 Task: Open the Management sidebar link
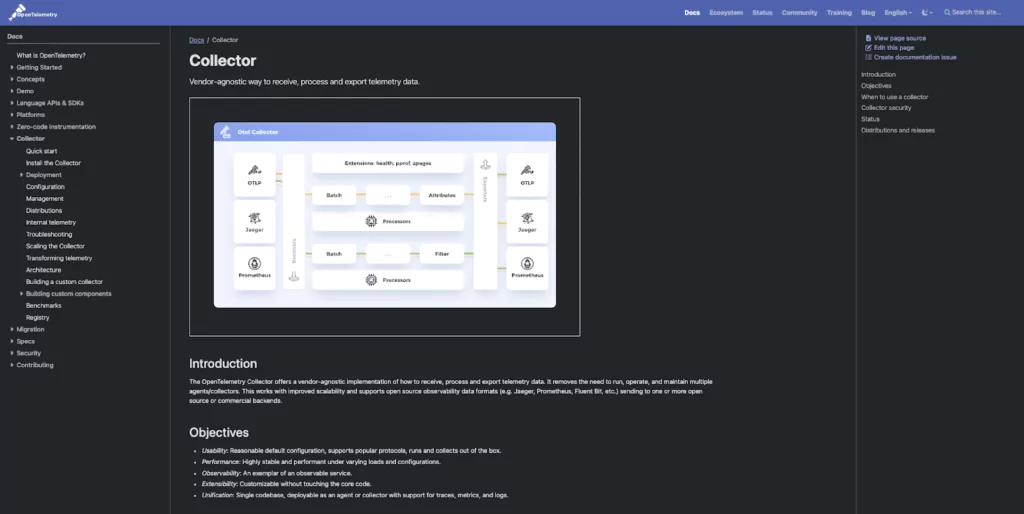tap(45, 199)
